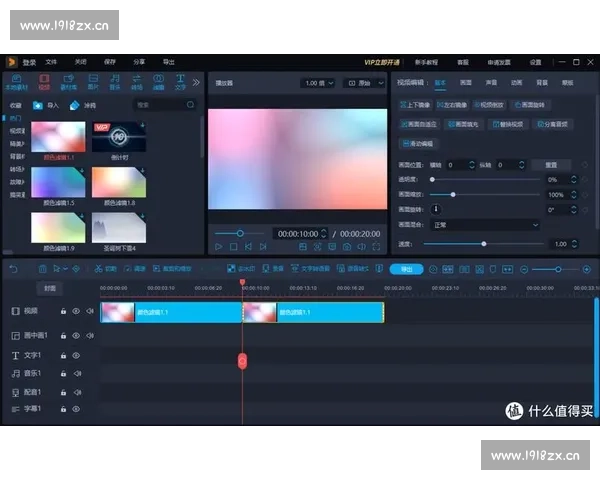The width and height of the screenshot is (600, 480).
Task: Toggle visibility eye of the 视频 track
Action: click(76, 311)
